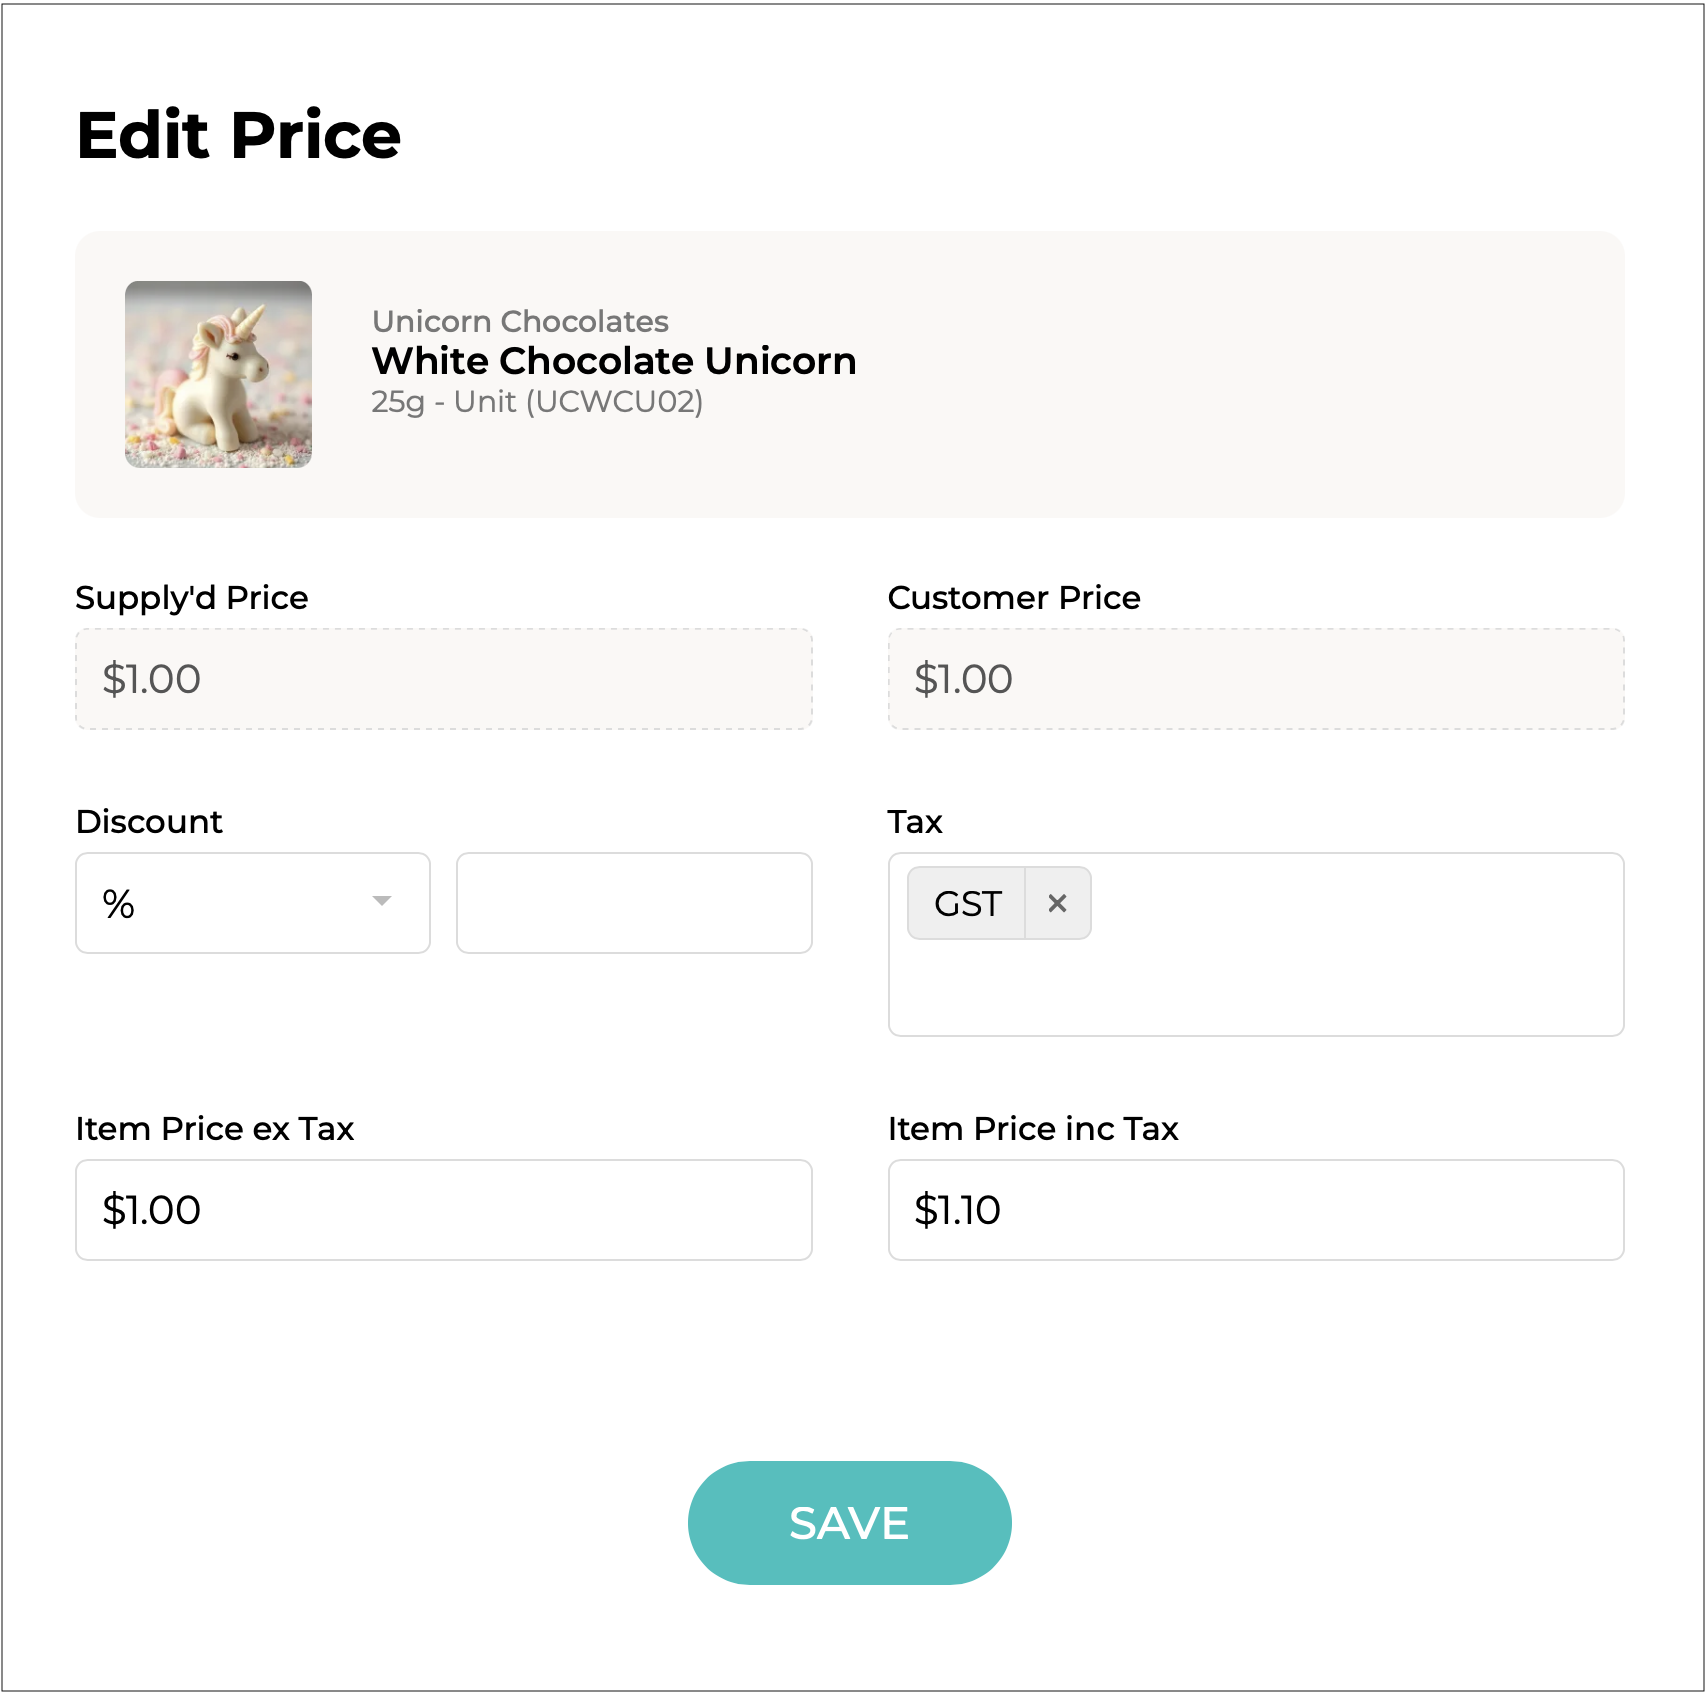The image size is (1706, 1696).
Task: Click the White Chocolate Unicorn product name
Action: pos(614,361)
